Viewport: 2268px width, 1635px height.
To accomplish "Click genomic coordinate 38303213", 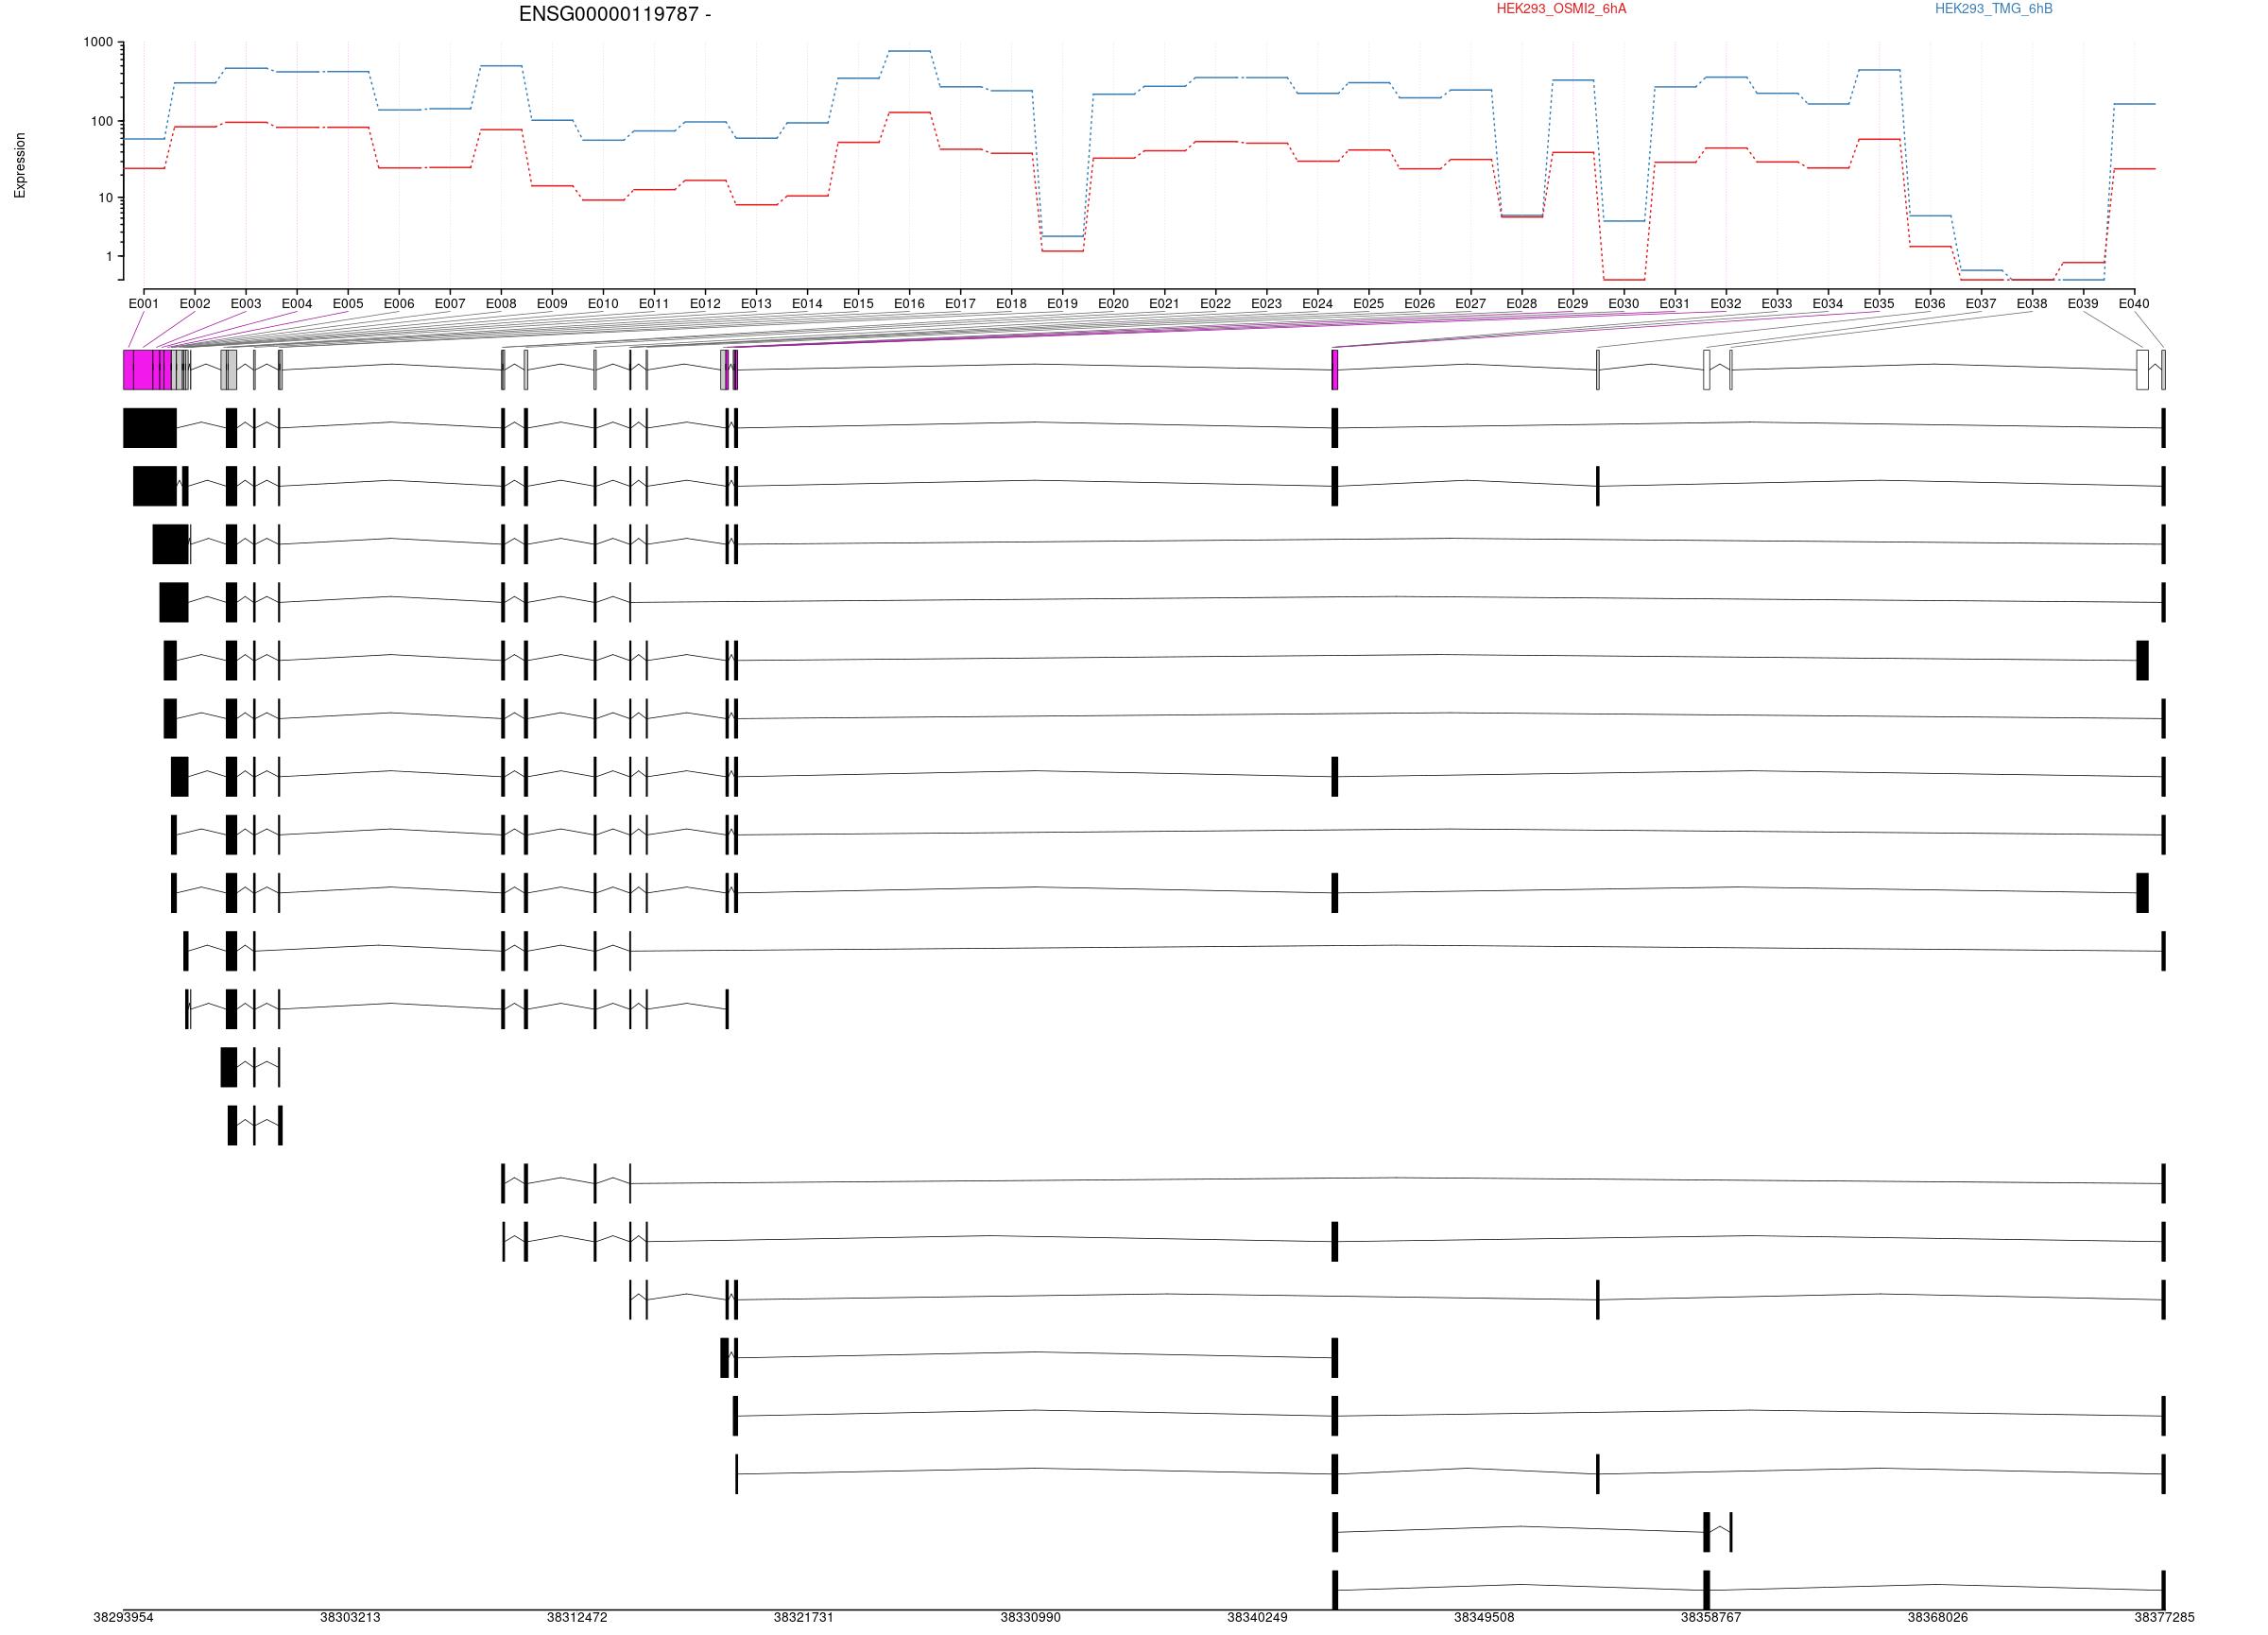I will point(350,1617).
